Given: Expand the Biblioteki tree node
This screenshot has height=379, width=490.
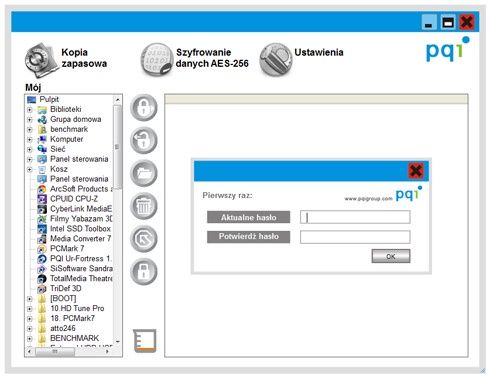Looking at the screenshot, I should [30, 109].
